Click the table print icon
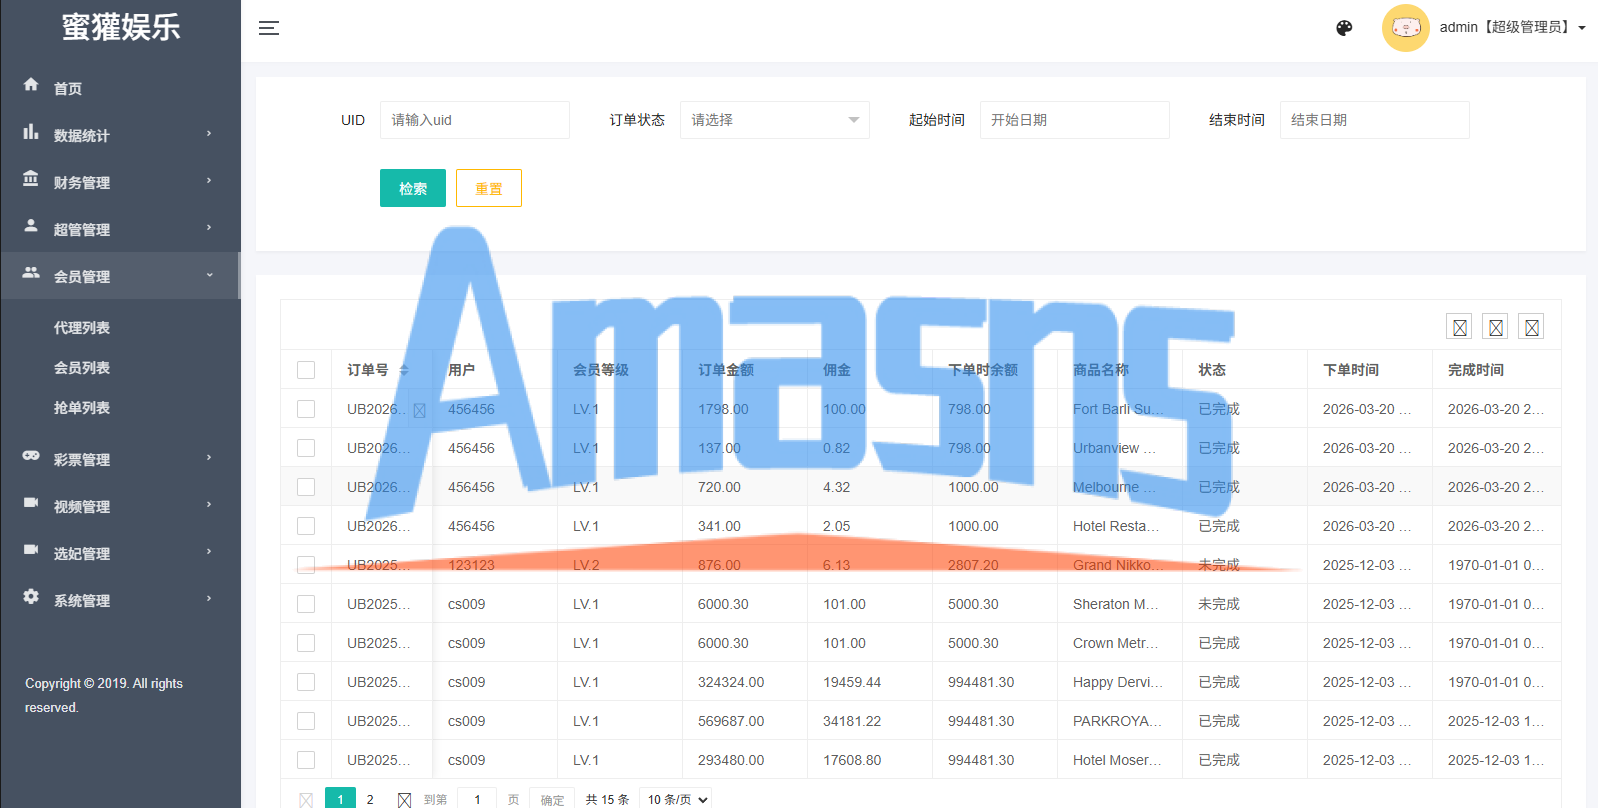The image size is (1598, 808). [x=1532, y=327]
